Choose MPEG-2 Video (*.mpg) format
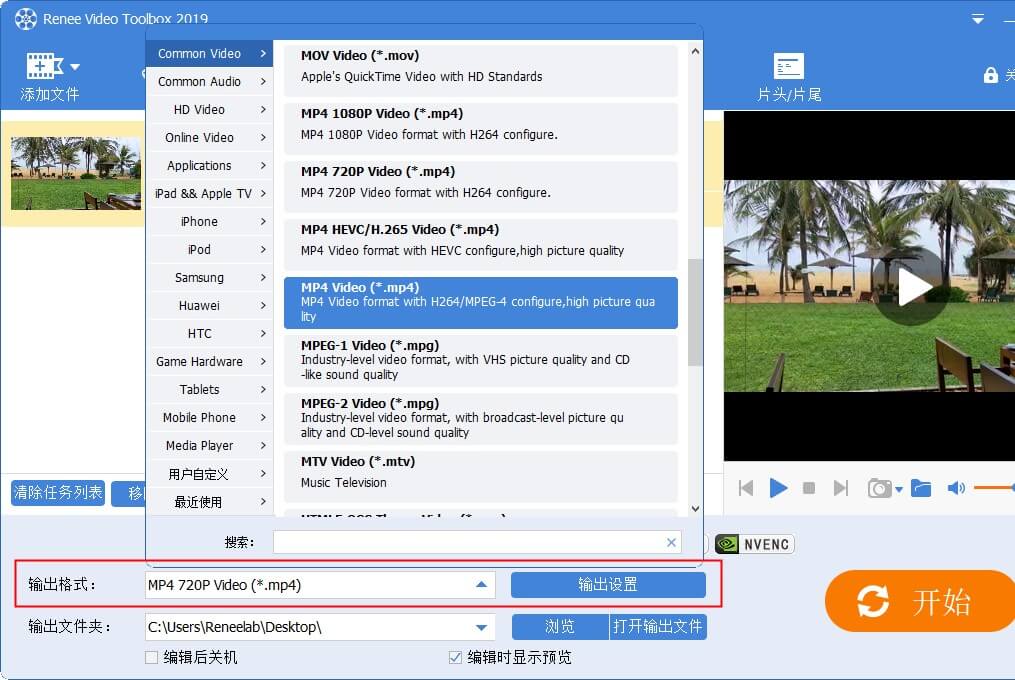Image resolution: width=1015 pixels, height=680 pixels. (481, 419)
